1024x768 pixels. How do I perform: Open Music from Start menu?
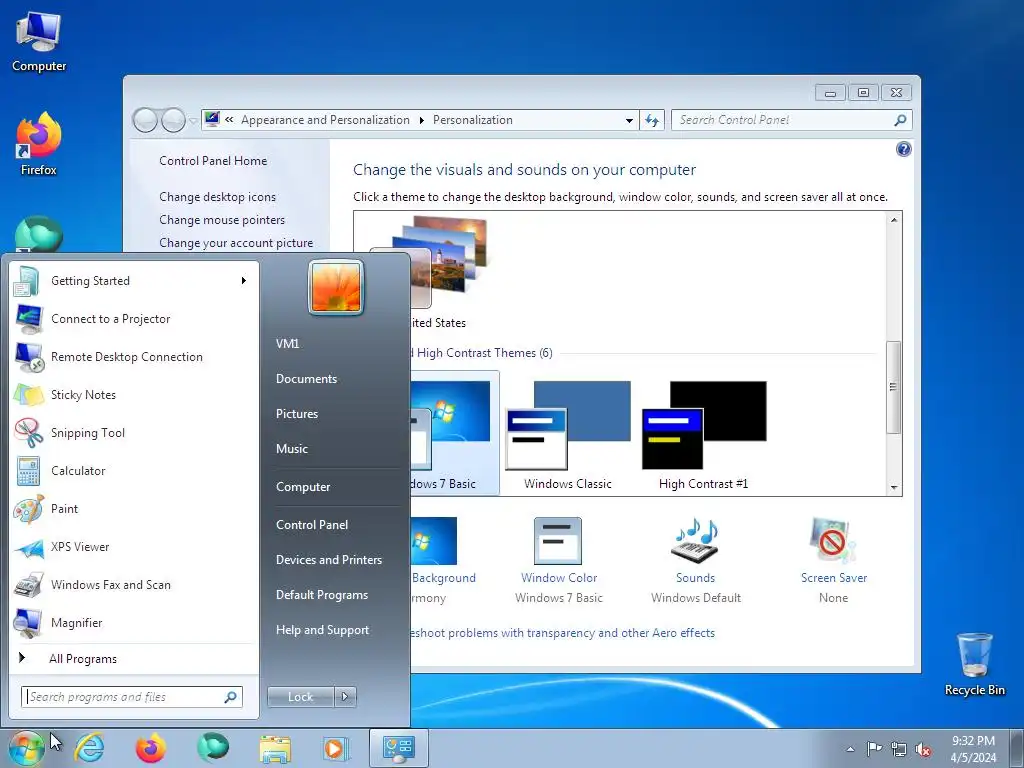click(x=292, y=449)
